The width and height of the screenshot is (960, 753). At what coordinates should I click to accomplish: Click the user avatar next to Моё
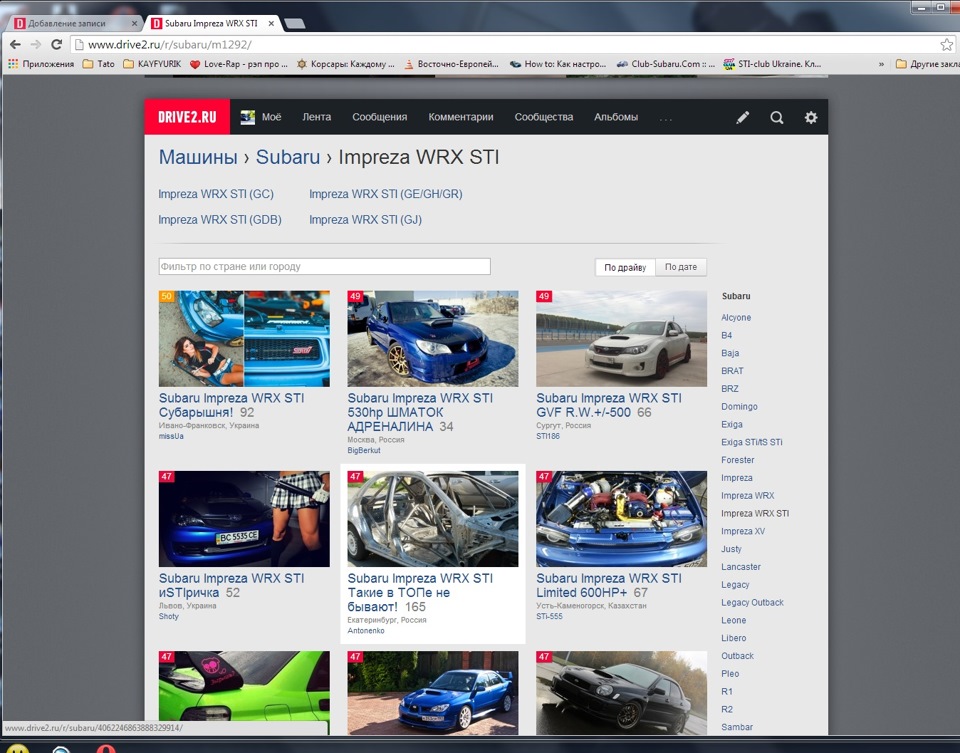click(x=247, y=117)
